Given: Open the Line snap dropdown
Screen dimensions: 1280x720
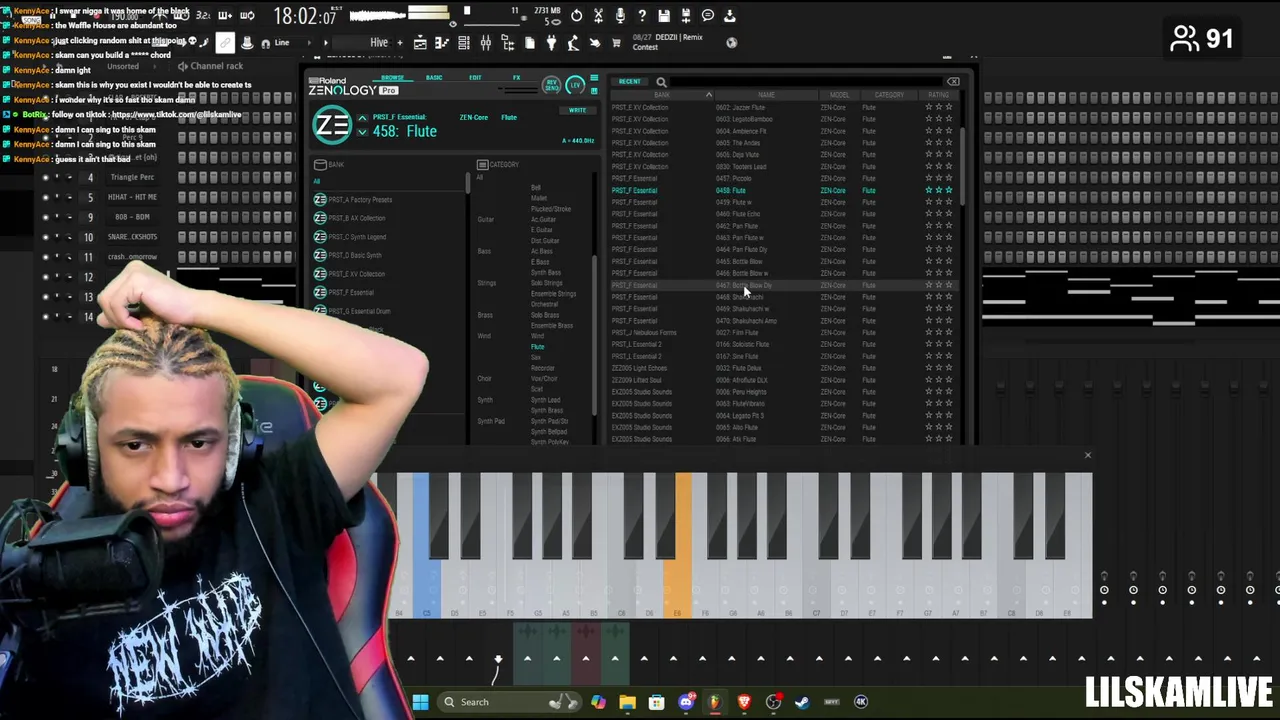Looking at the screenshot, I should coord(295,43).
